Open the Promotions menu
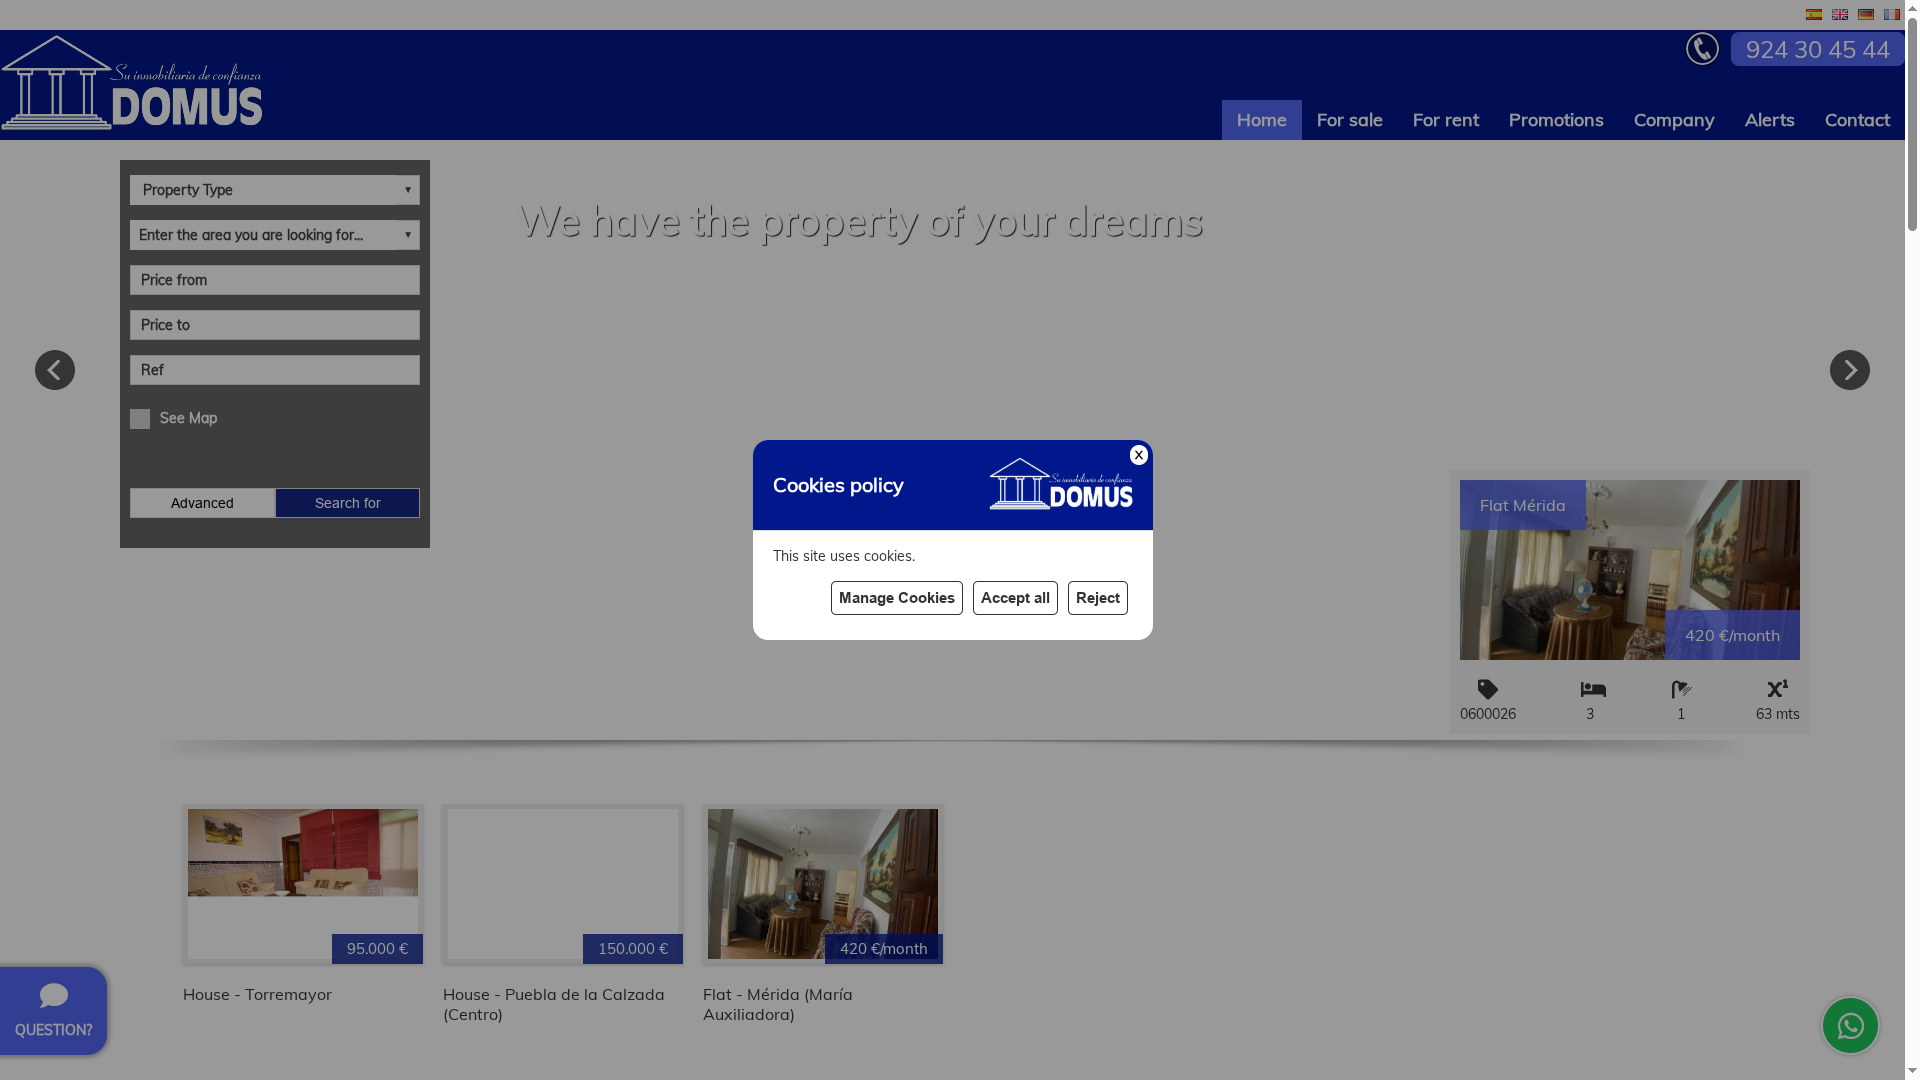Viewport: 1920px width, 1080px height. pyautogui.click(x=1555, y=120)
